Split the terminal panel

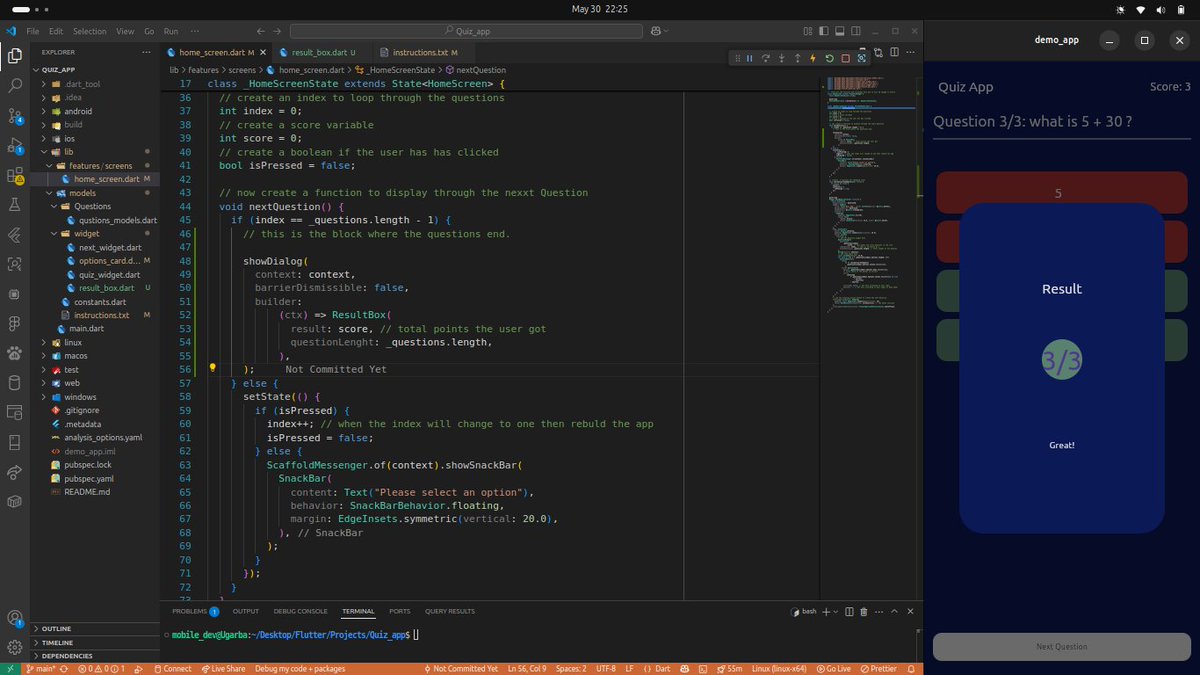pos(849,611)
